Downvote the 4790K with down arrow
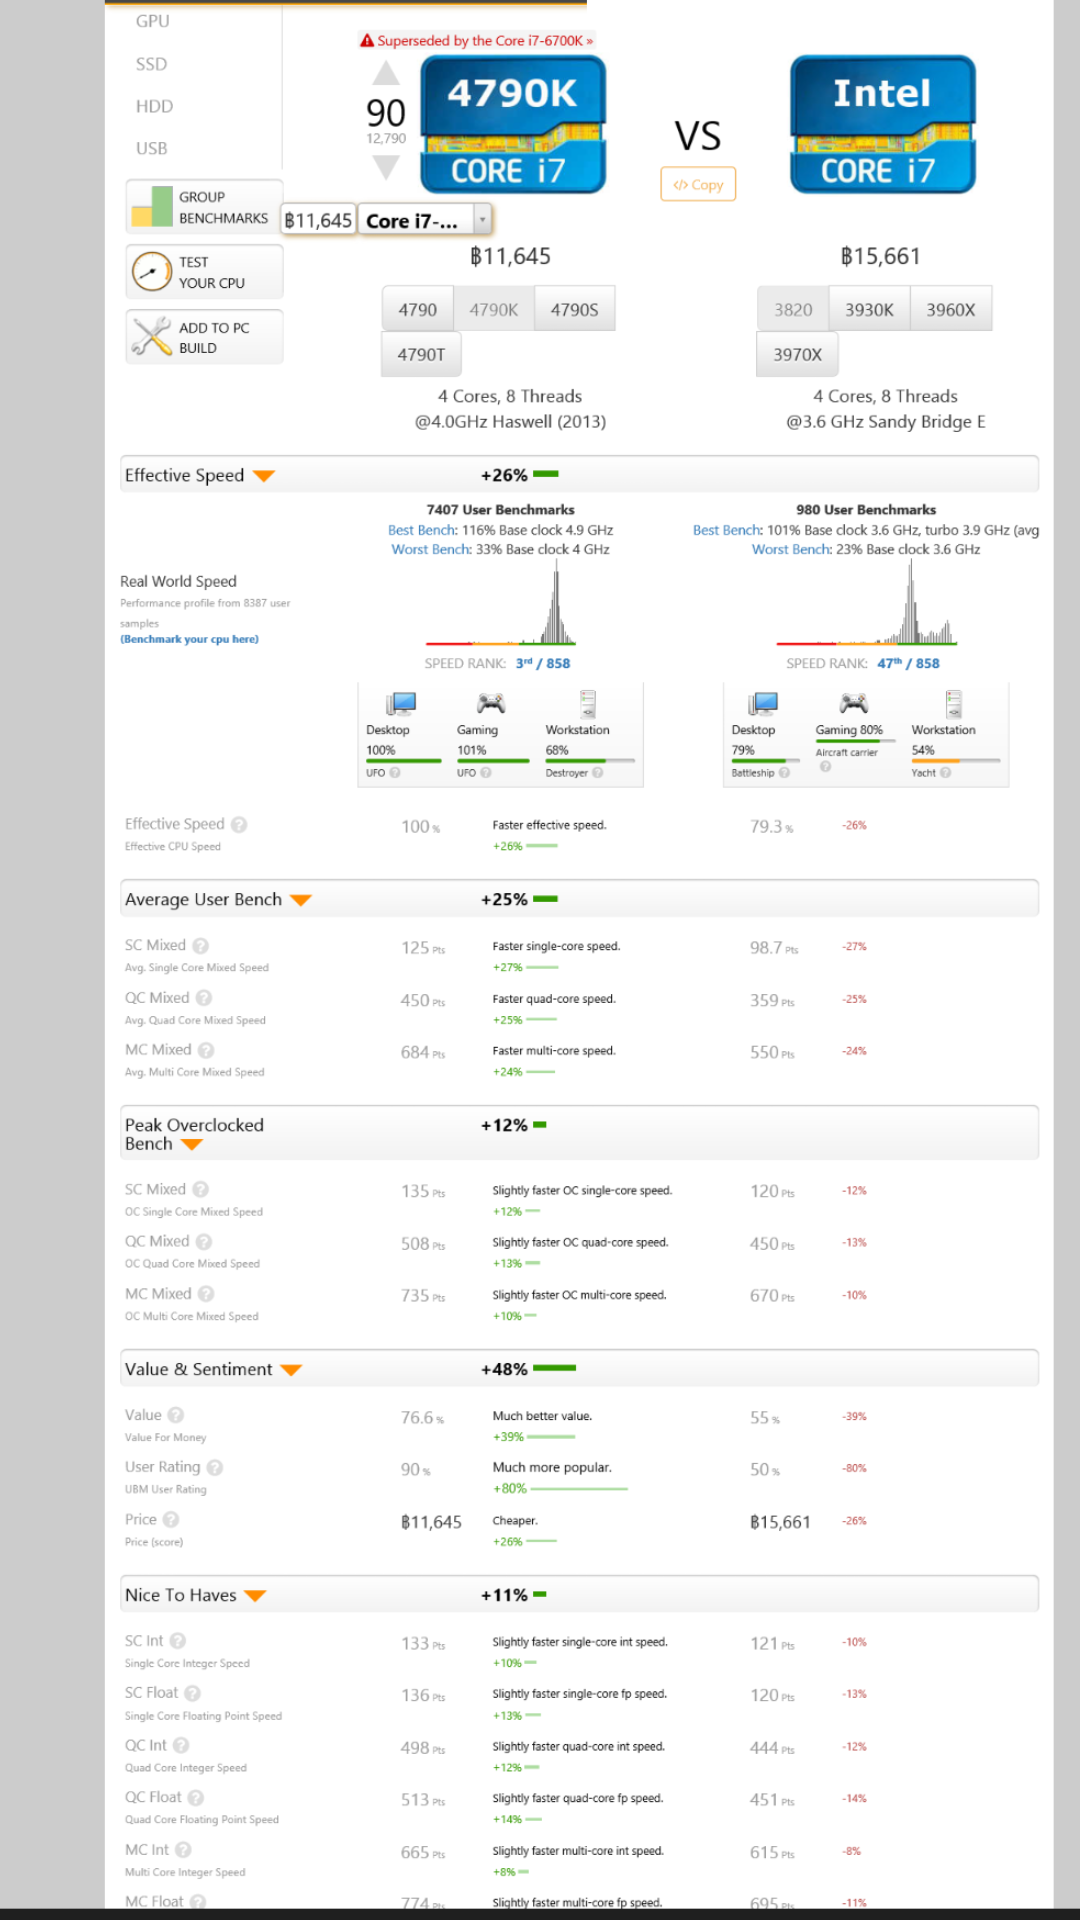The height and width of the screenshot is (1920, 1080). click(x=386, y=167)
